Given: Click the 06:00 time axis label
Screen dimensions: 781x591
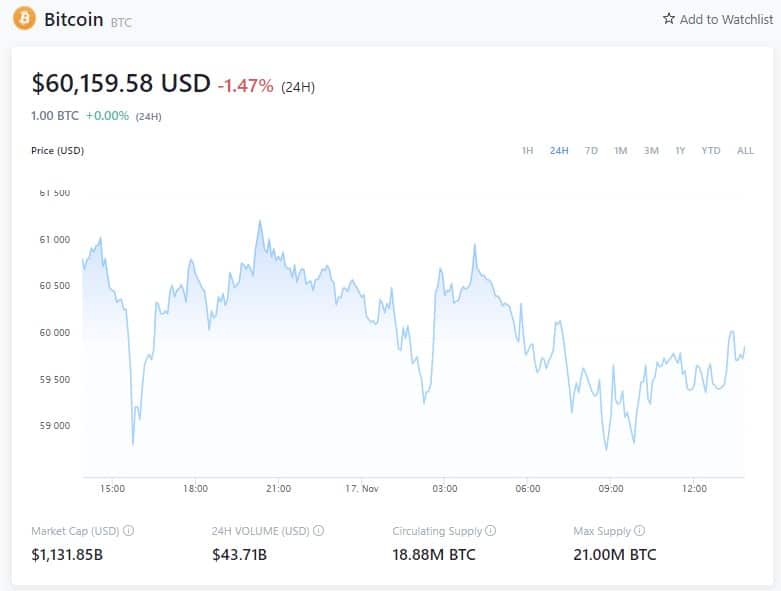Looking at the screenshot, I should [528, 488].
